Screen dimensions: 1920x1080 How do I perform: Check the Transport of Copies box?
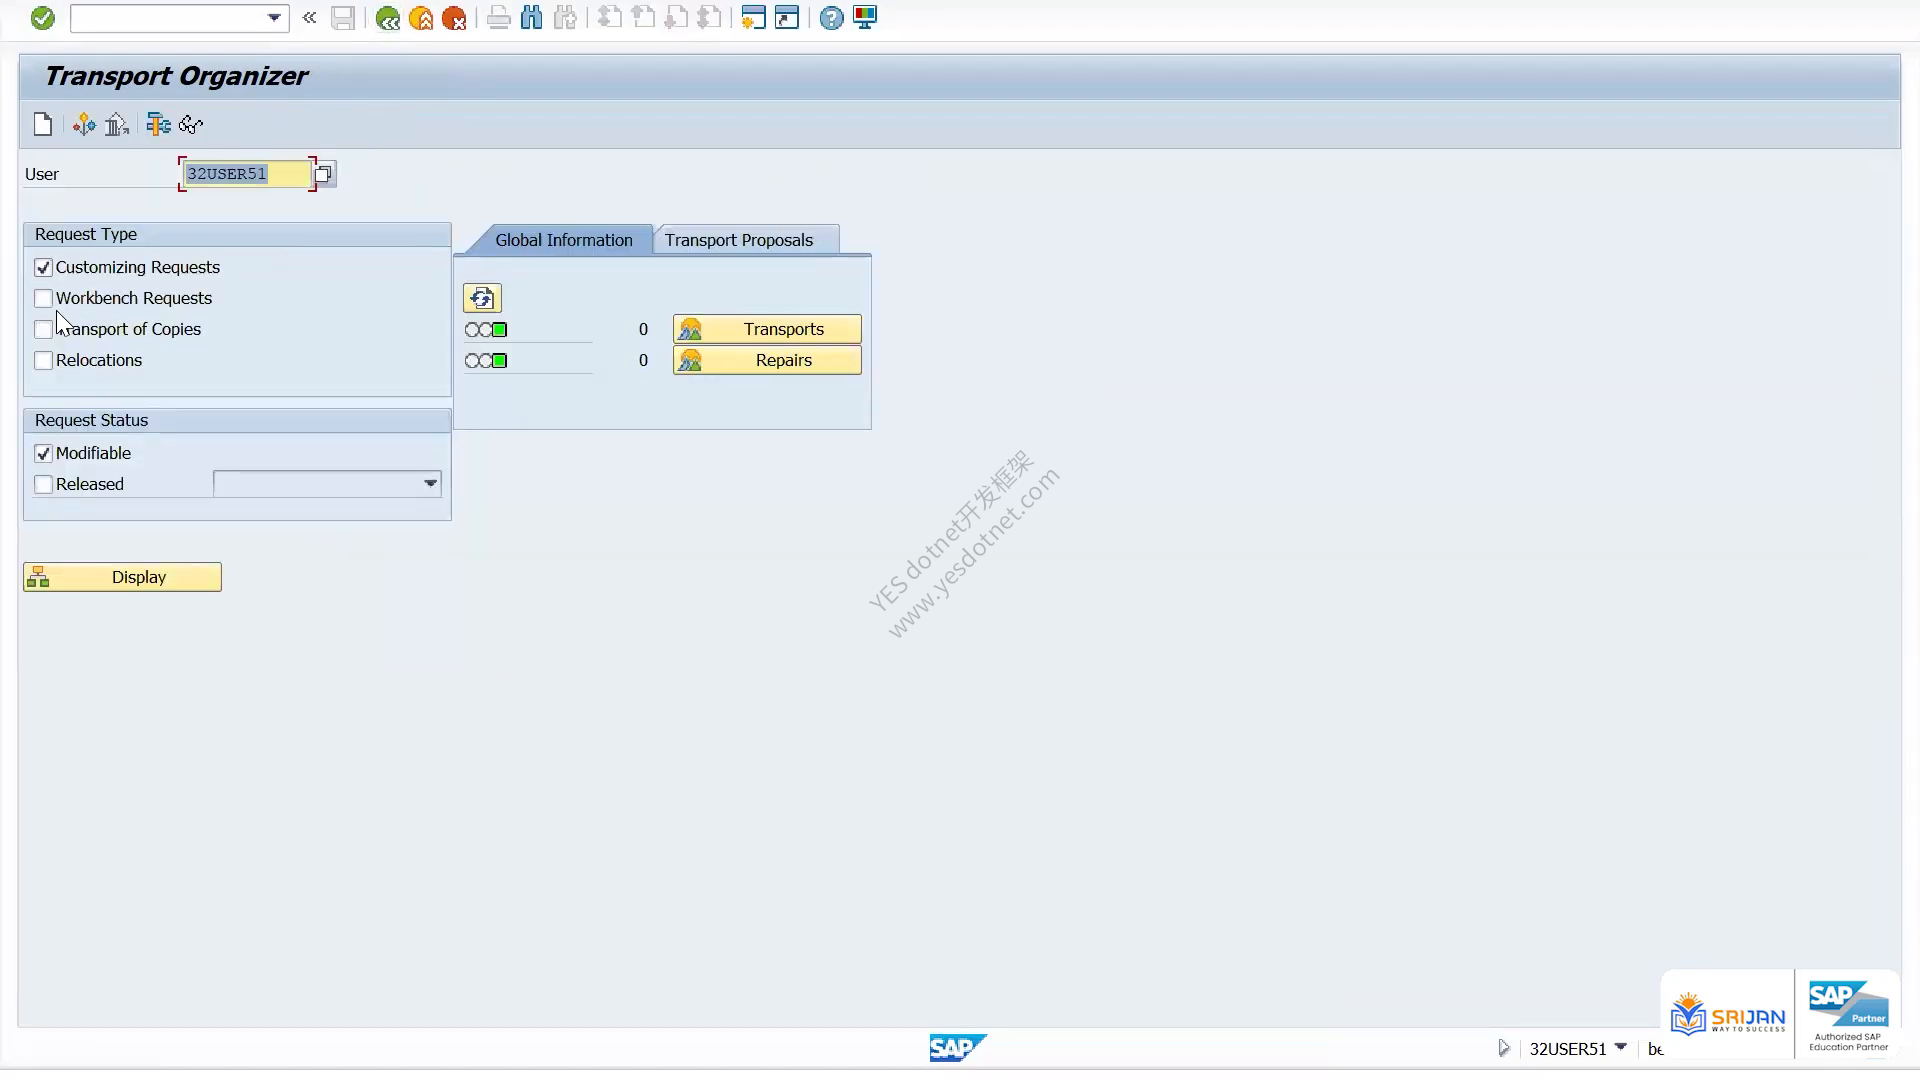click(43, 329)
